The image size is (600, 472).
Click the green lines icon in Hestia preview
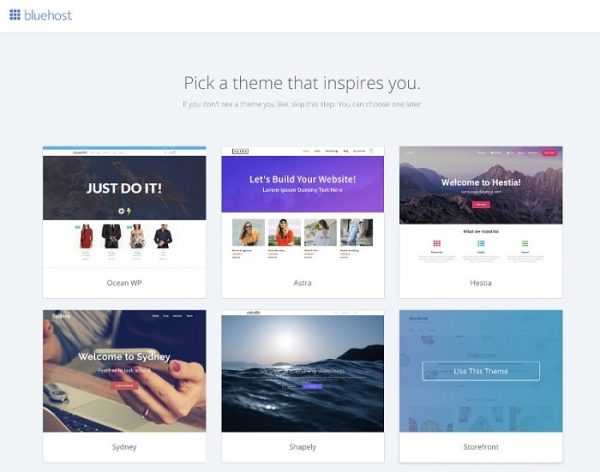pos(525,243)
